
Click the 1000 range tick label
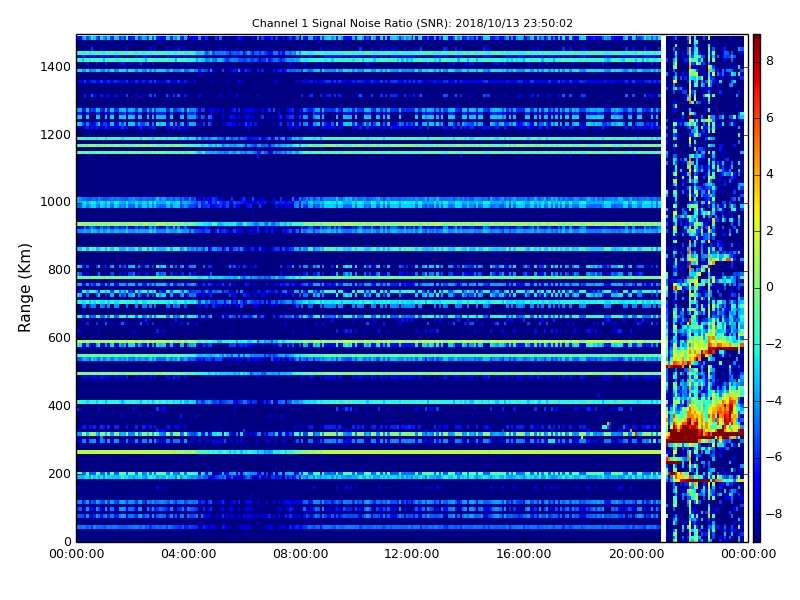56,202
